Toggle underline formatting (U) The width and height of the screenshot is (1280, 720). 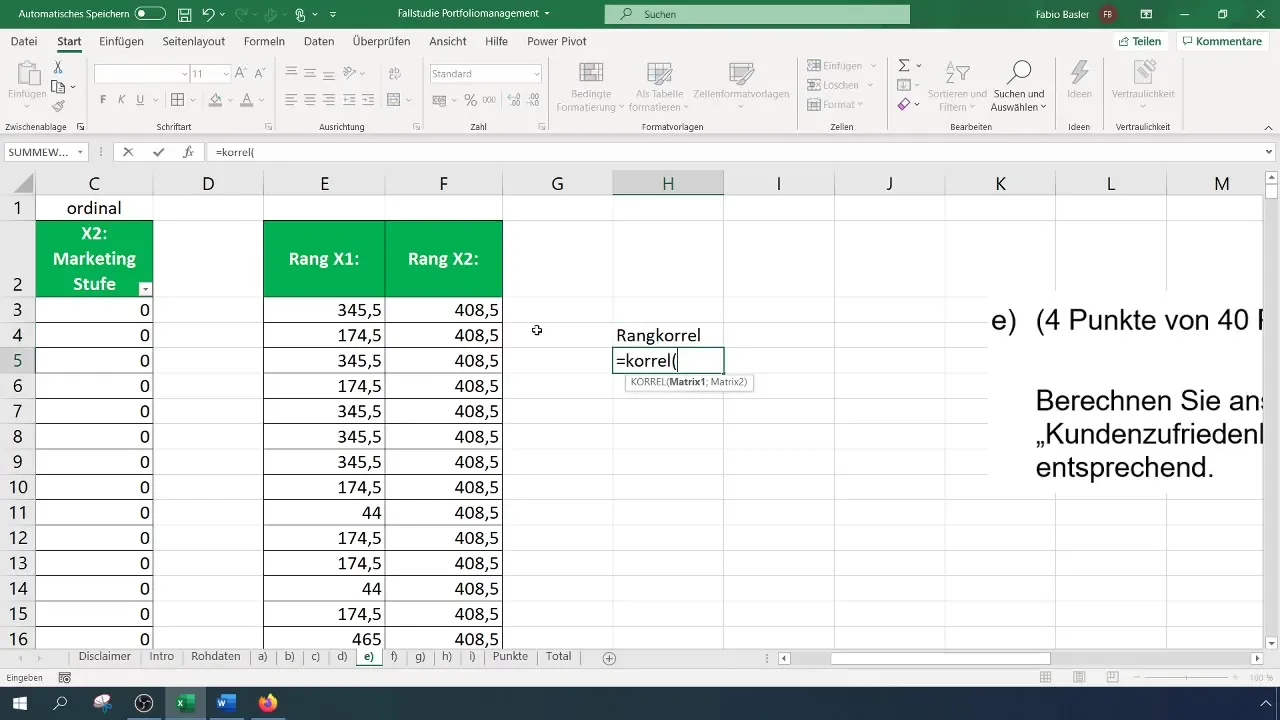coord(140,100)
